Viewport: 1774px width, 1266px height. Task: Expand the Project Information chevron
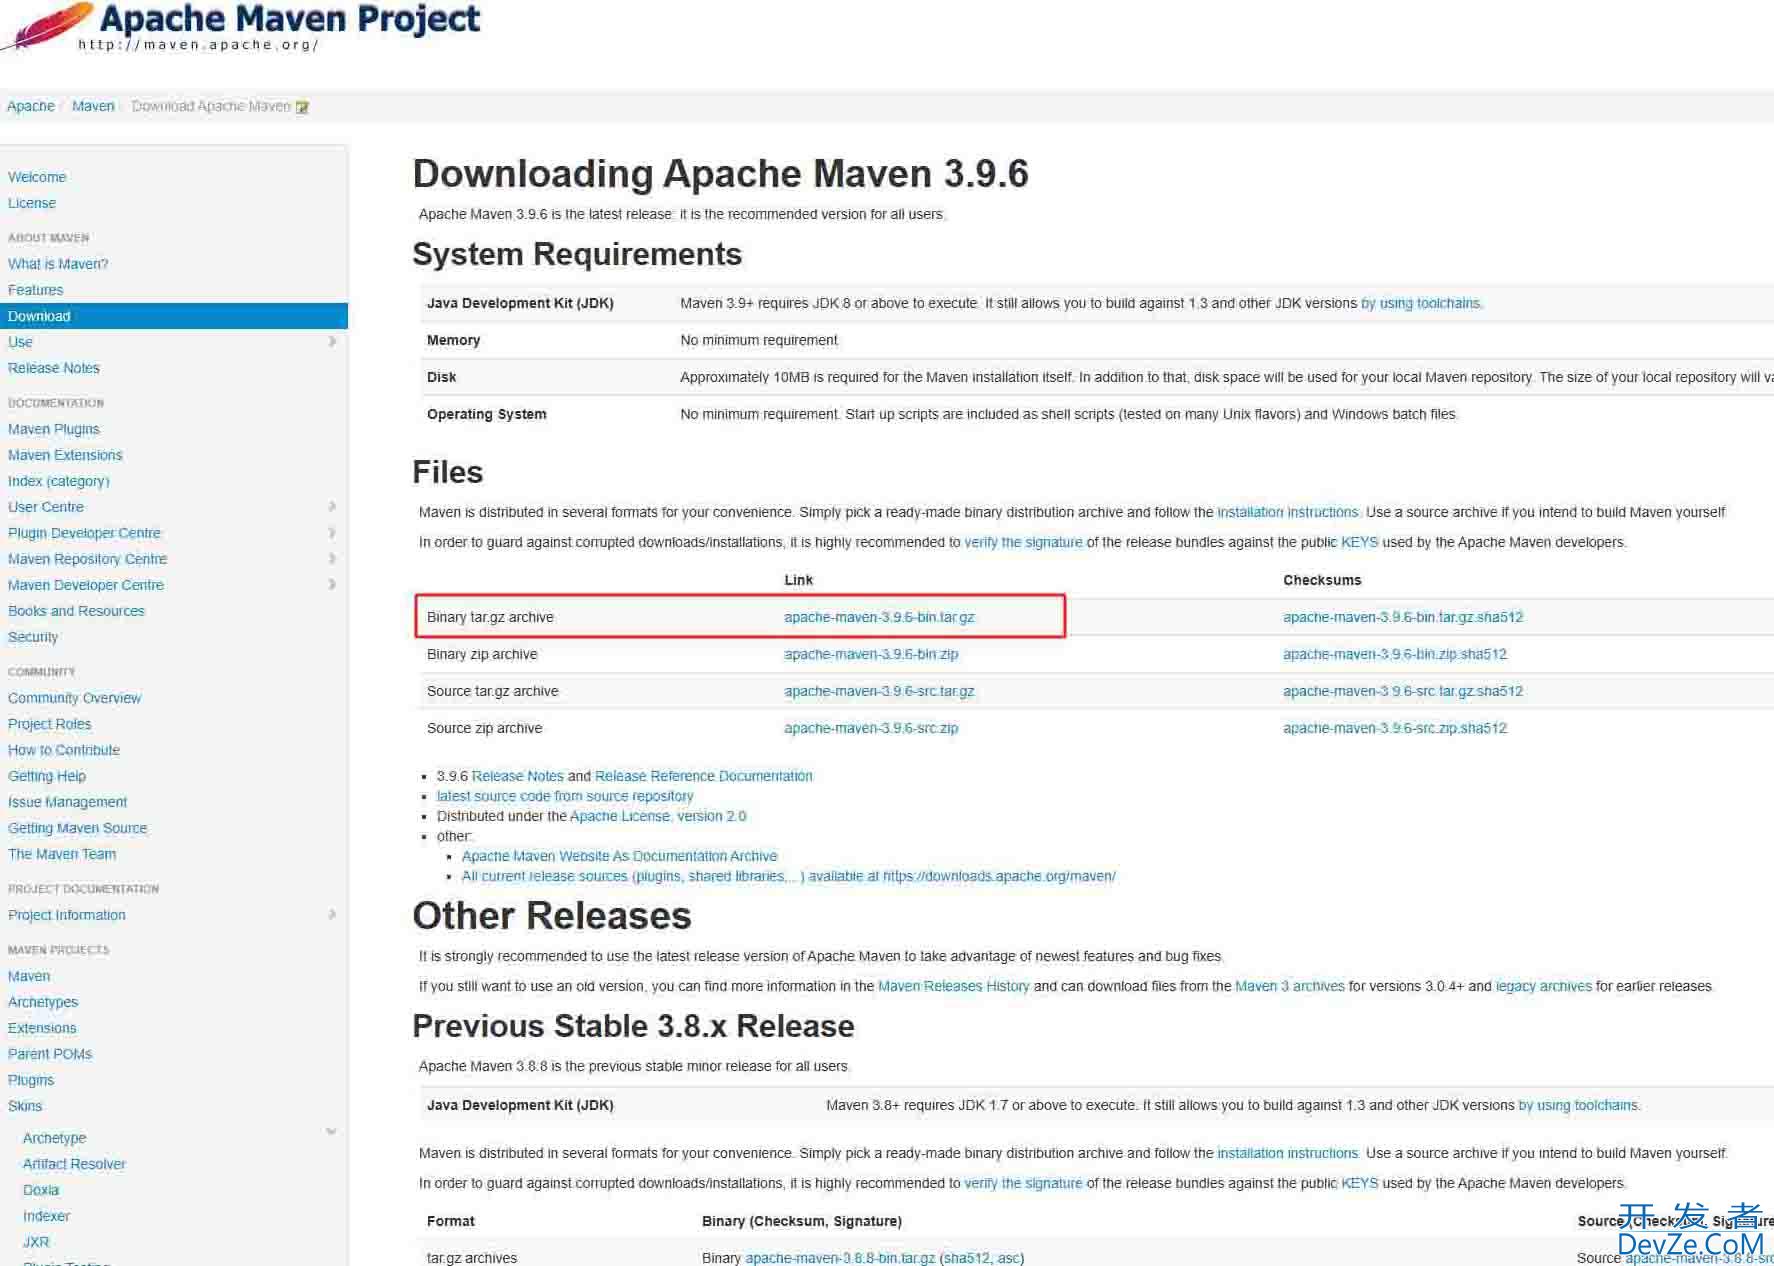click(x=331, y=915)
